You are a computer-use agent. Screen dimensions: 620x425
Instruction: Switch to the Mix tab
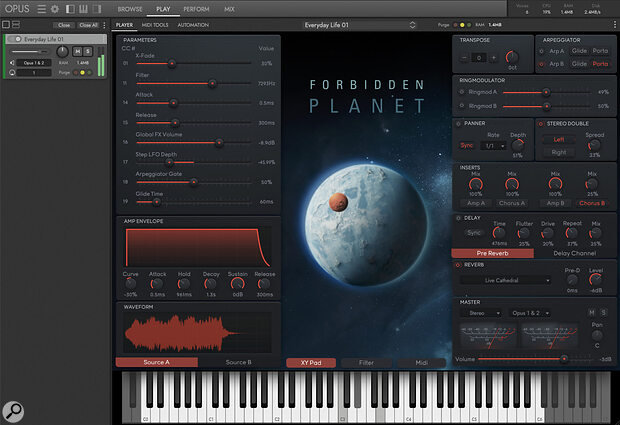point(229,9)
